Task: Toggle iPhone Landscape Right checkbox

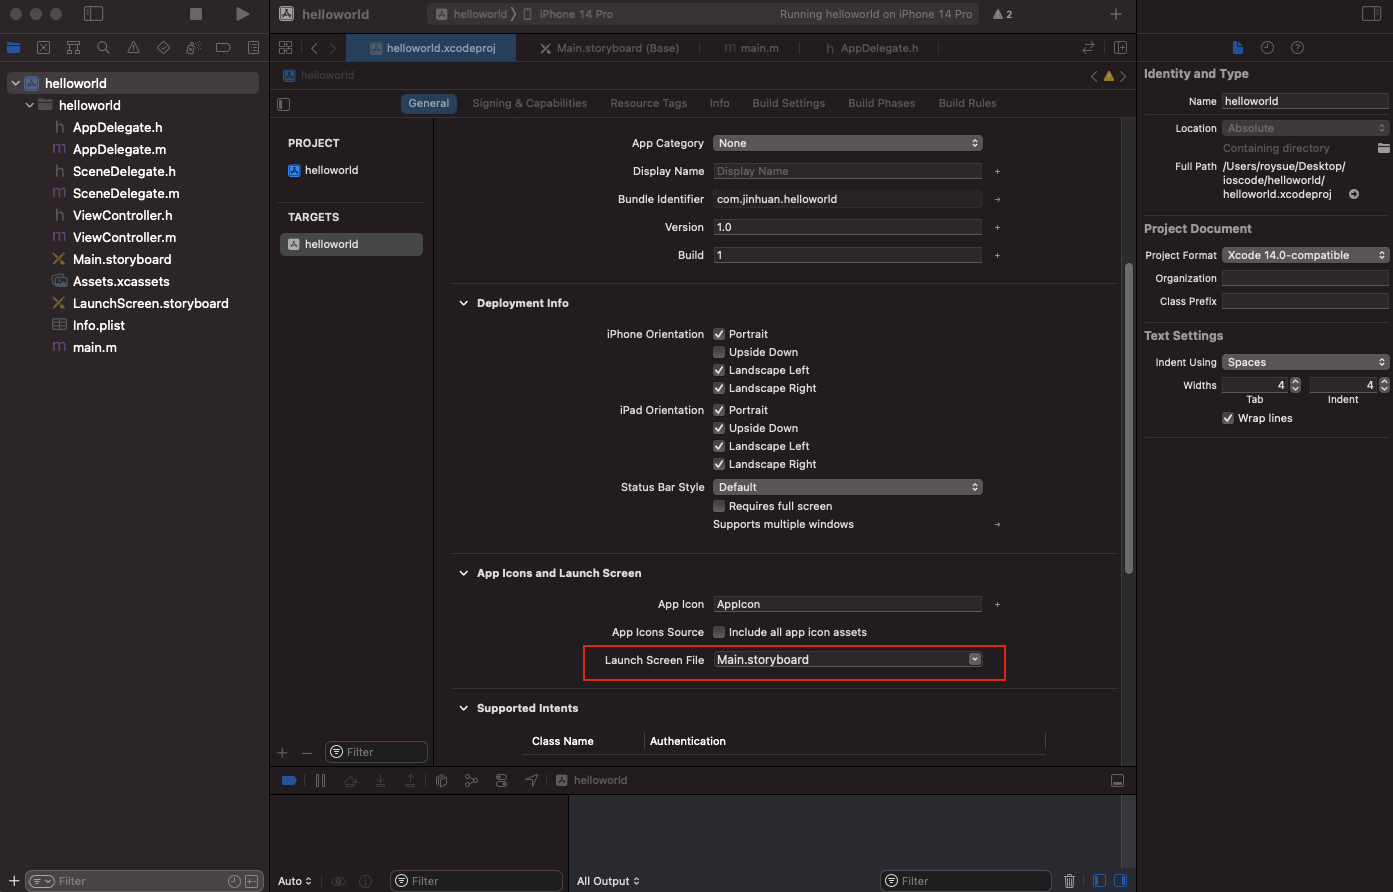Action: (718, 388)
